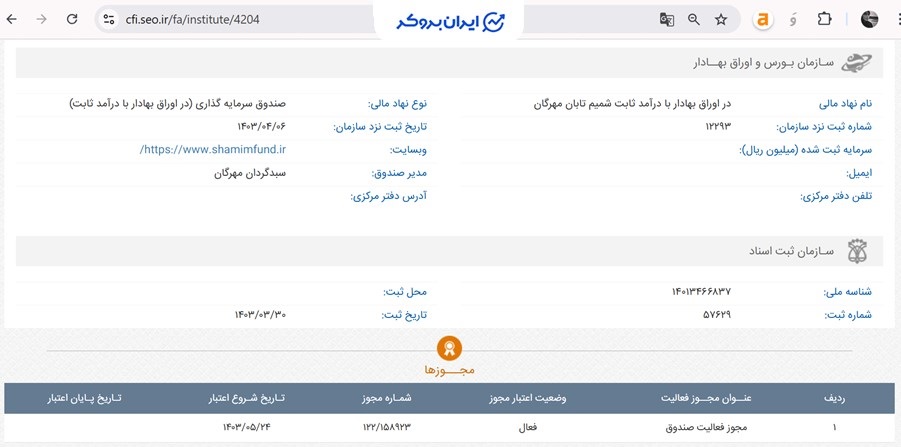Select registry date ۱۴۰۳/۰۳/۳۰
The height and width of the screenshot is (447, 901).
pyautogui.click(x=260, y=314)
